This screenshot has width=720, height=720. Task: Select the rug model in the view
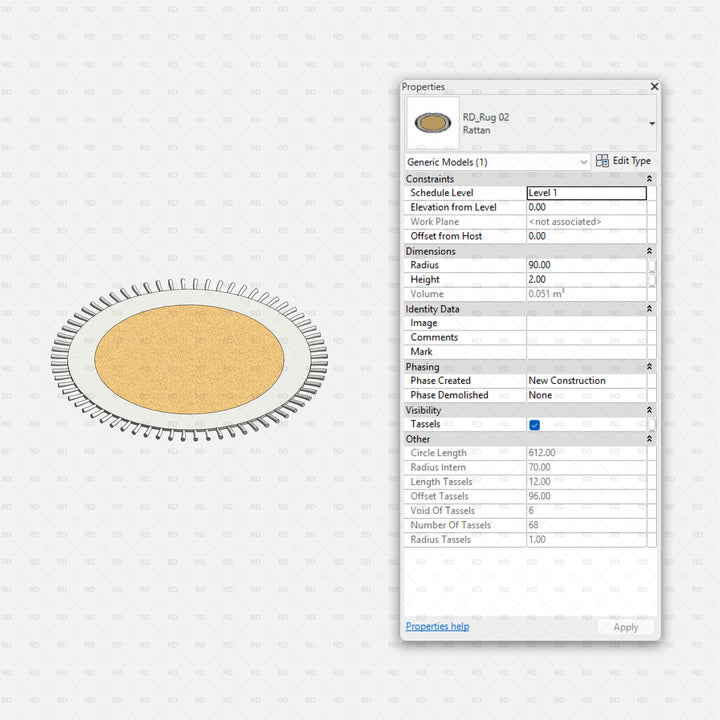pyautogui.click(x=189, y=360)
